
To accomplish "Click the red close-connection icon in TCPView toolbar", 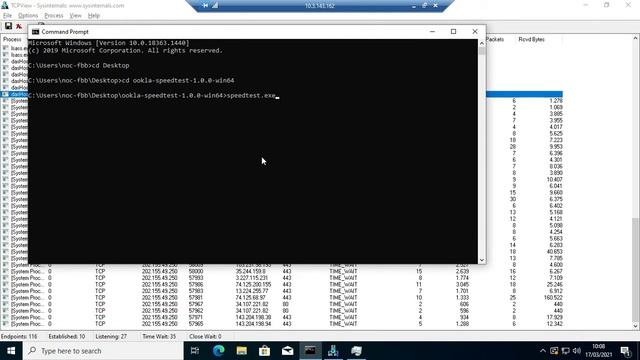I will 19,26.
